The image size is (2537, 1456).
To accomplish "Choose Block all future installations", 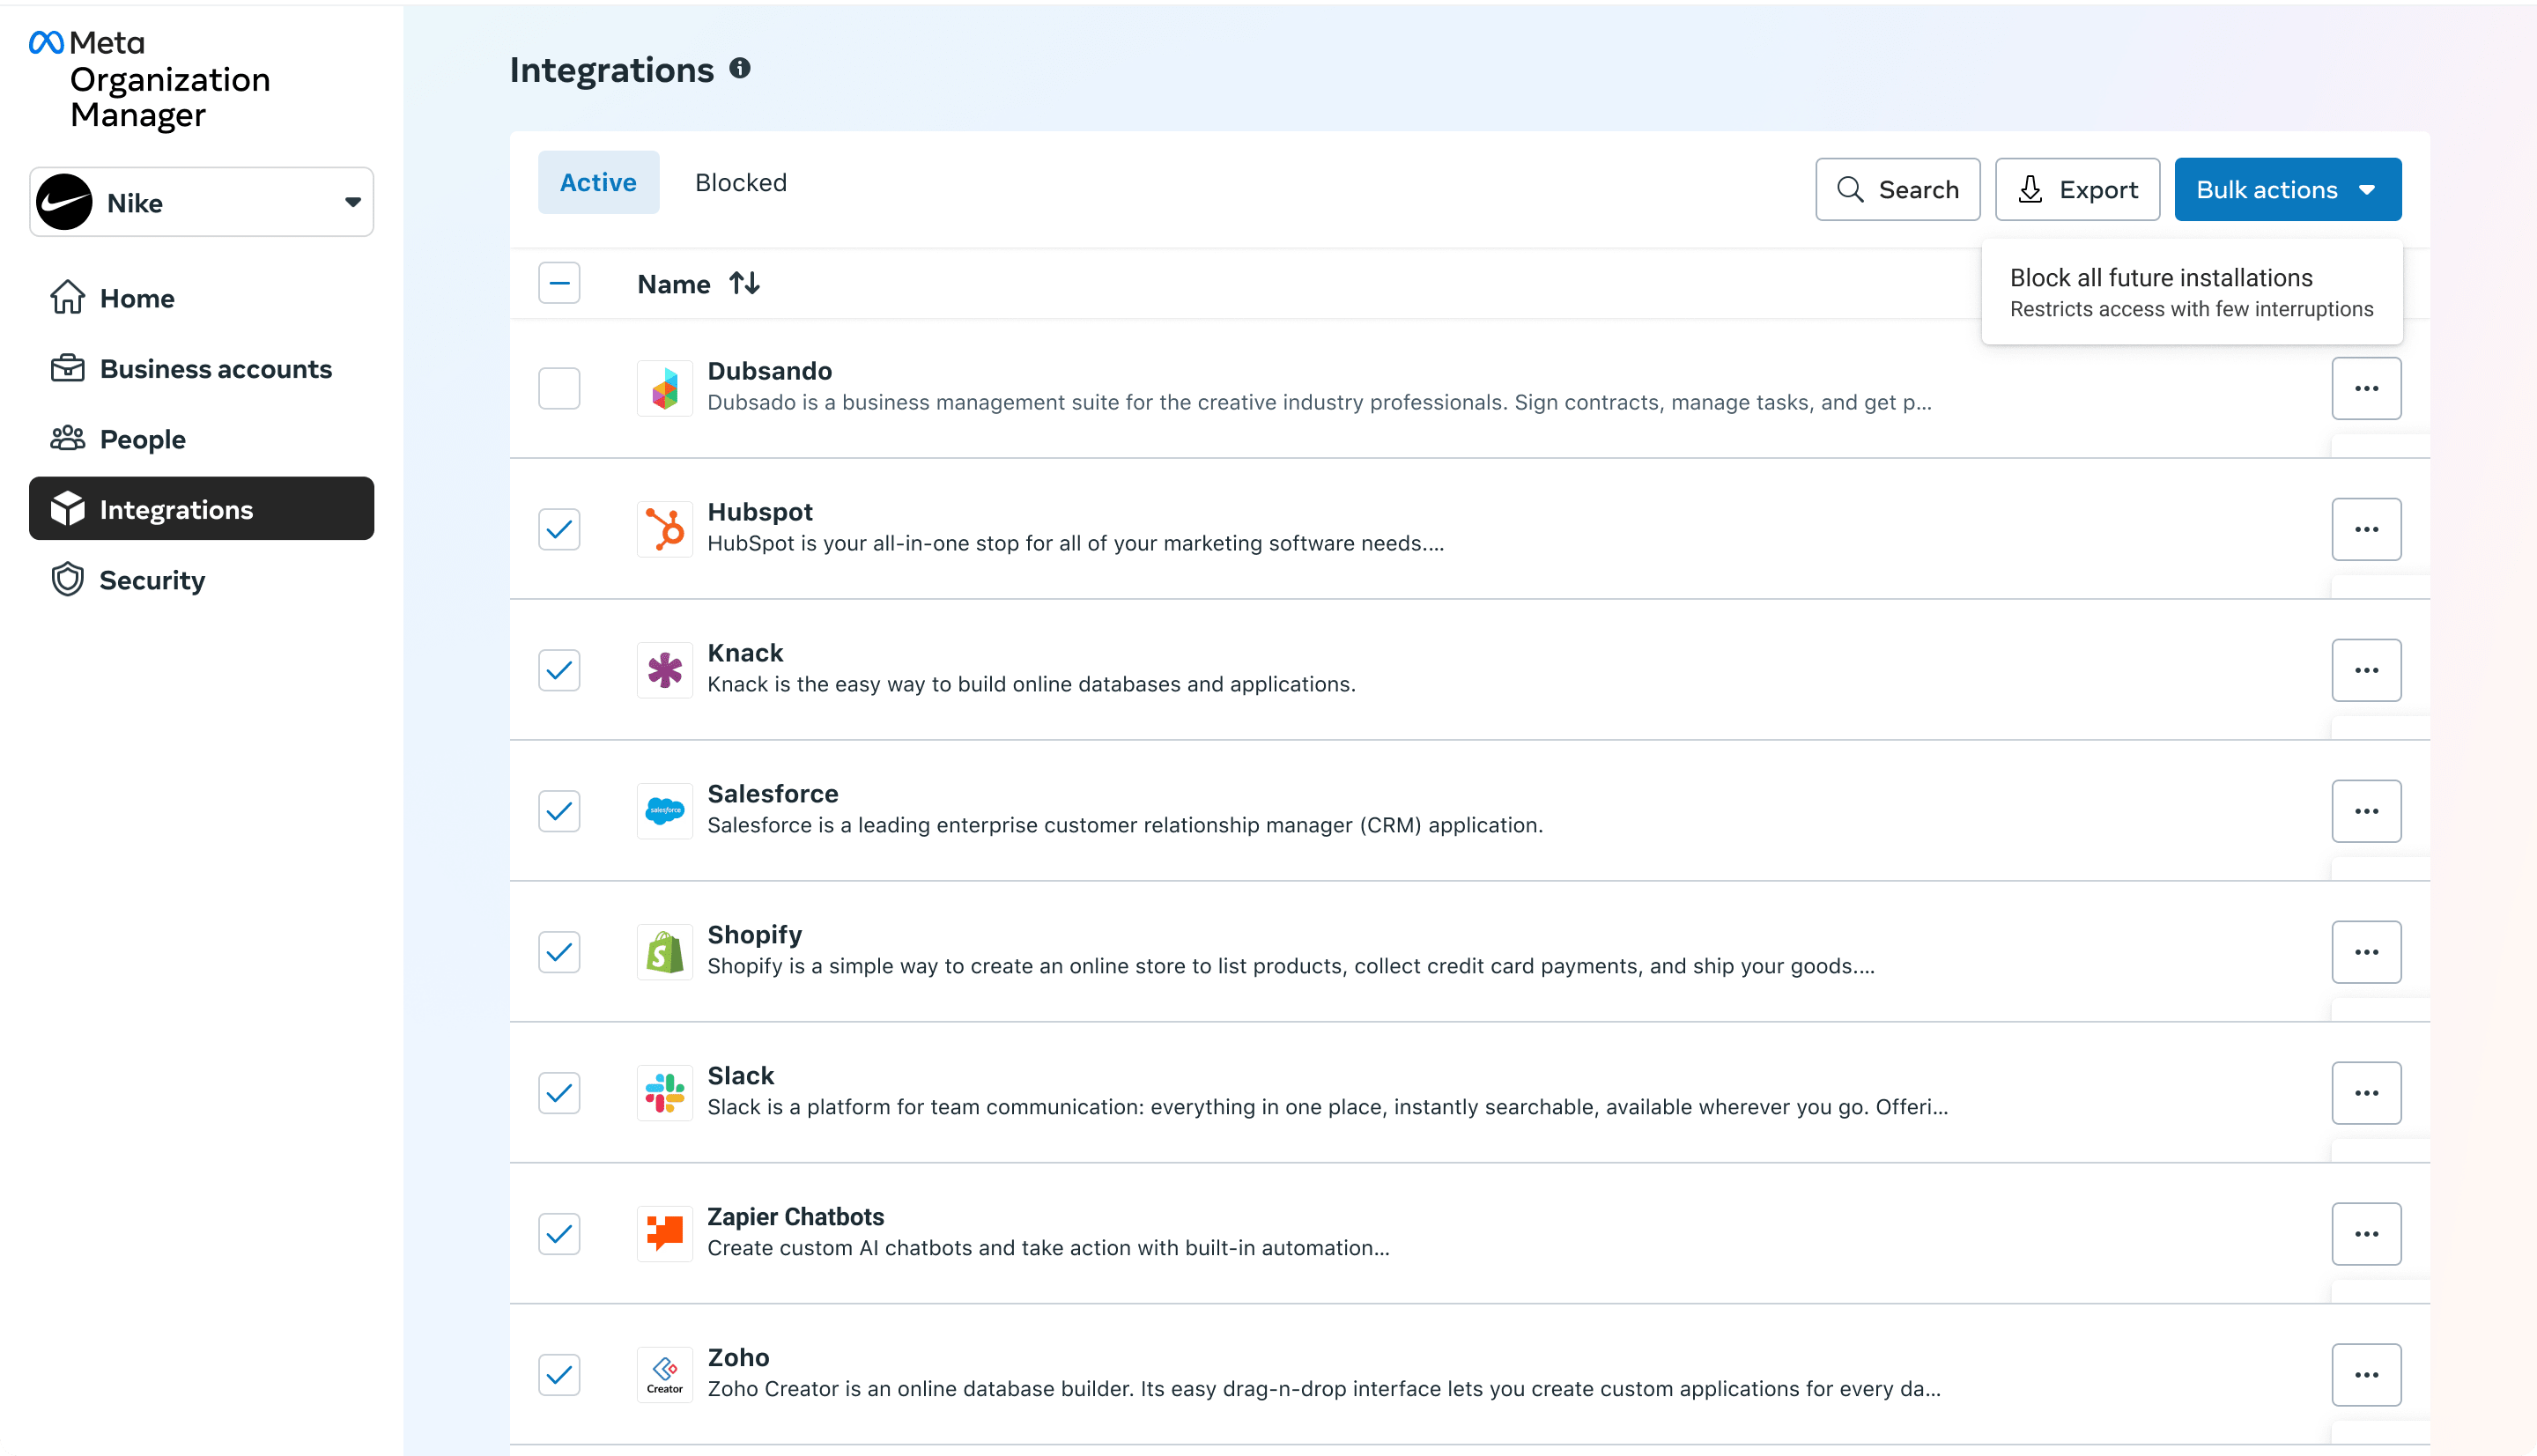I will [2190, 291].
